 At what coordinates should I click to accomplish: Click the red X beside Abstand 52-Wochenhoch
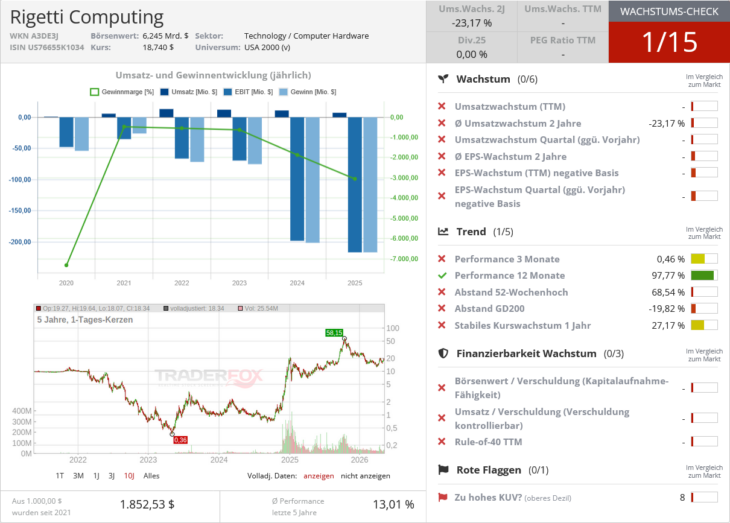tap(442, 292)
